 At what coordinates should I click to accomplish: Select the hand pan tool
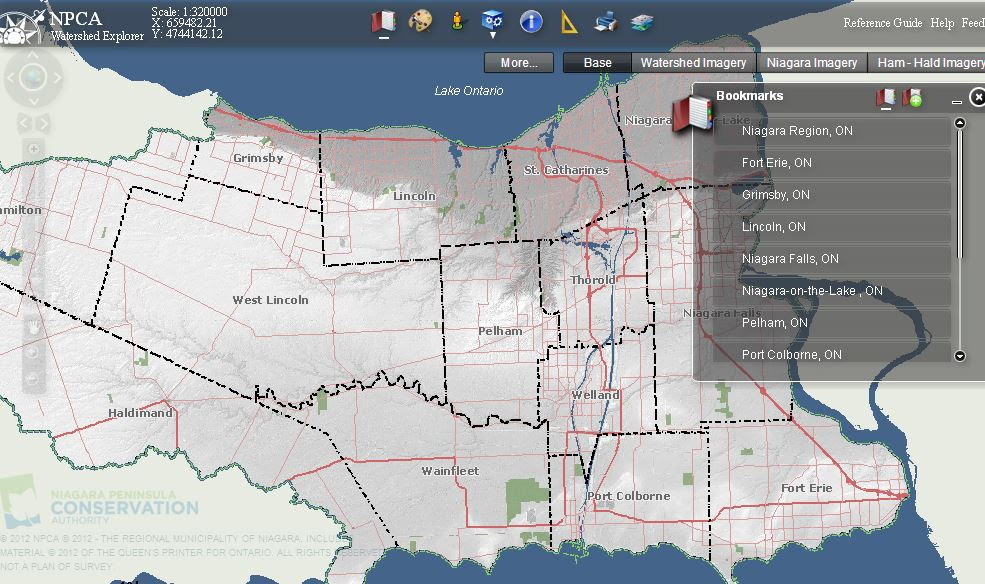[x=33, y=327]
